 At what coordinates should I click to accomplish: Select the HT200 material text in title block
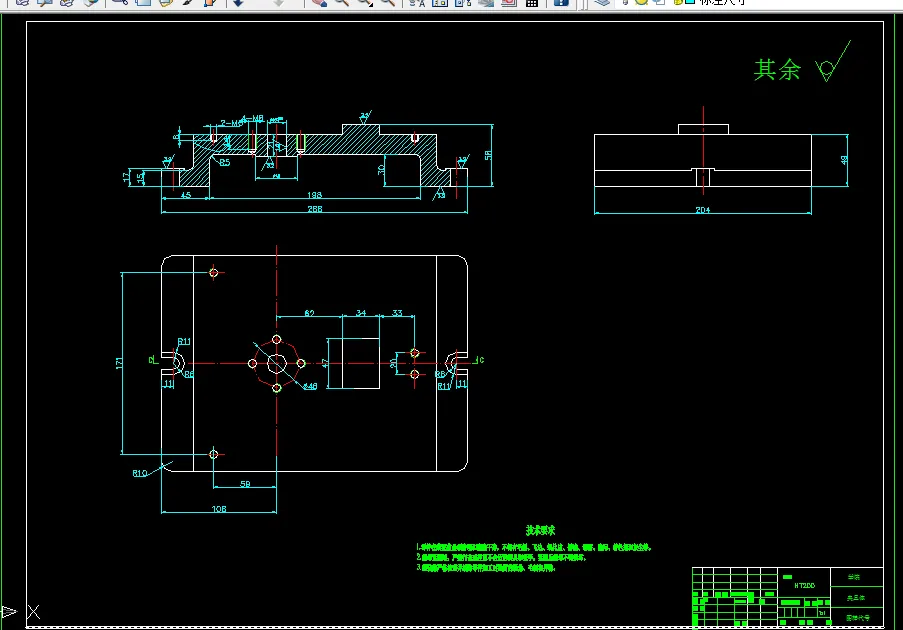(x=805, y=585)
